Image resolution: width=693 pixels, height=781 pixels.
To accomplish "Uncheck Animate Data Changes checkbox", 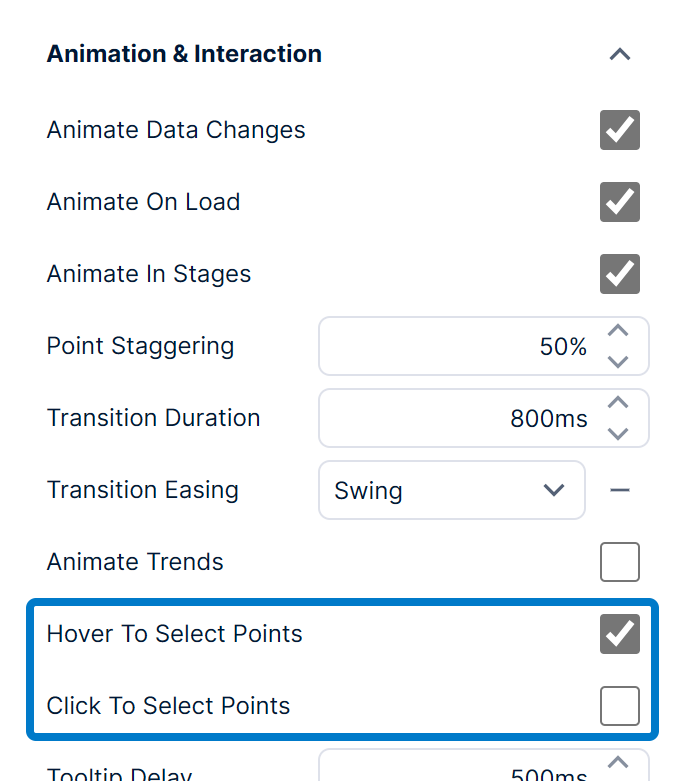I will tap(620, 130).
